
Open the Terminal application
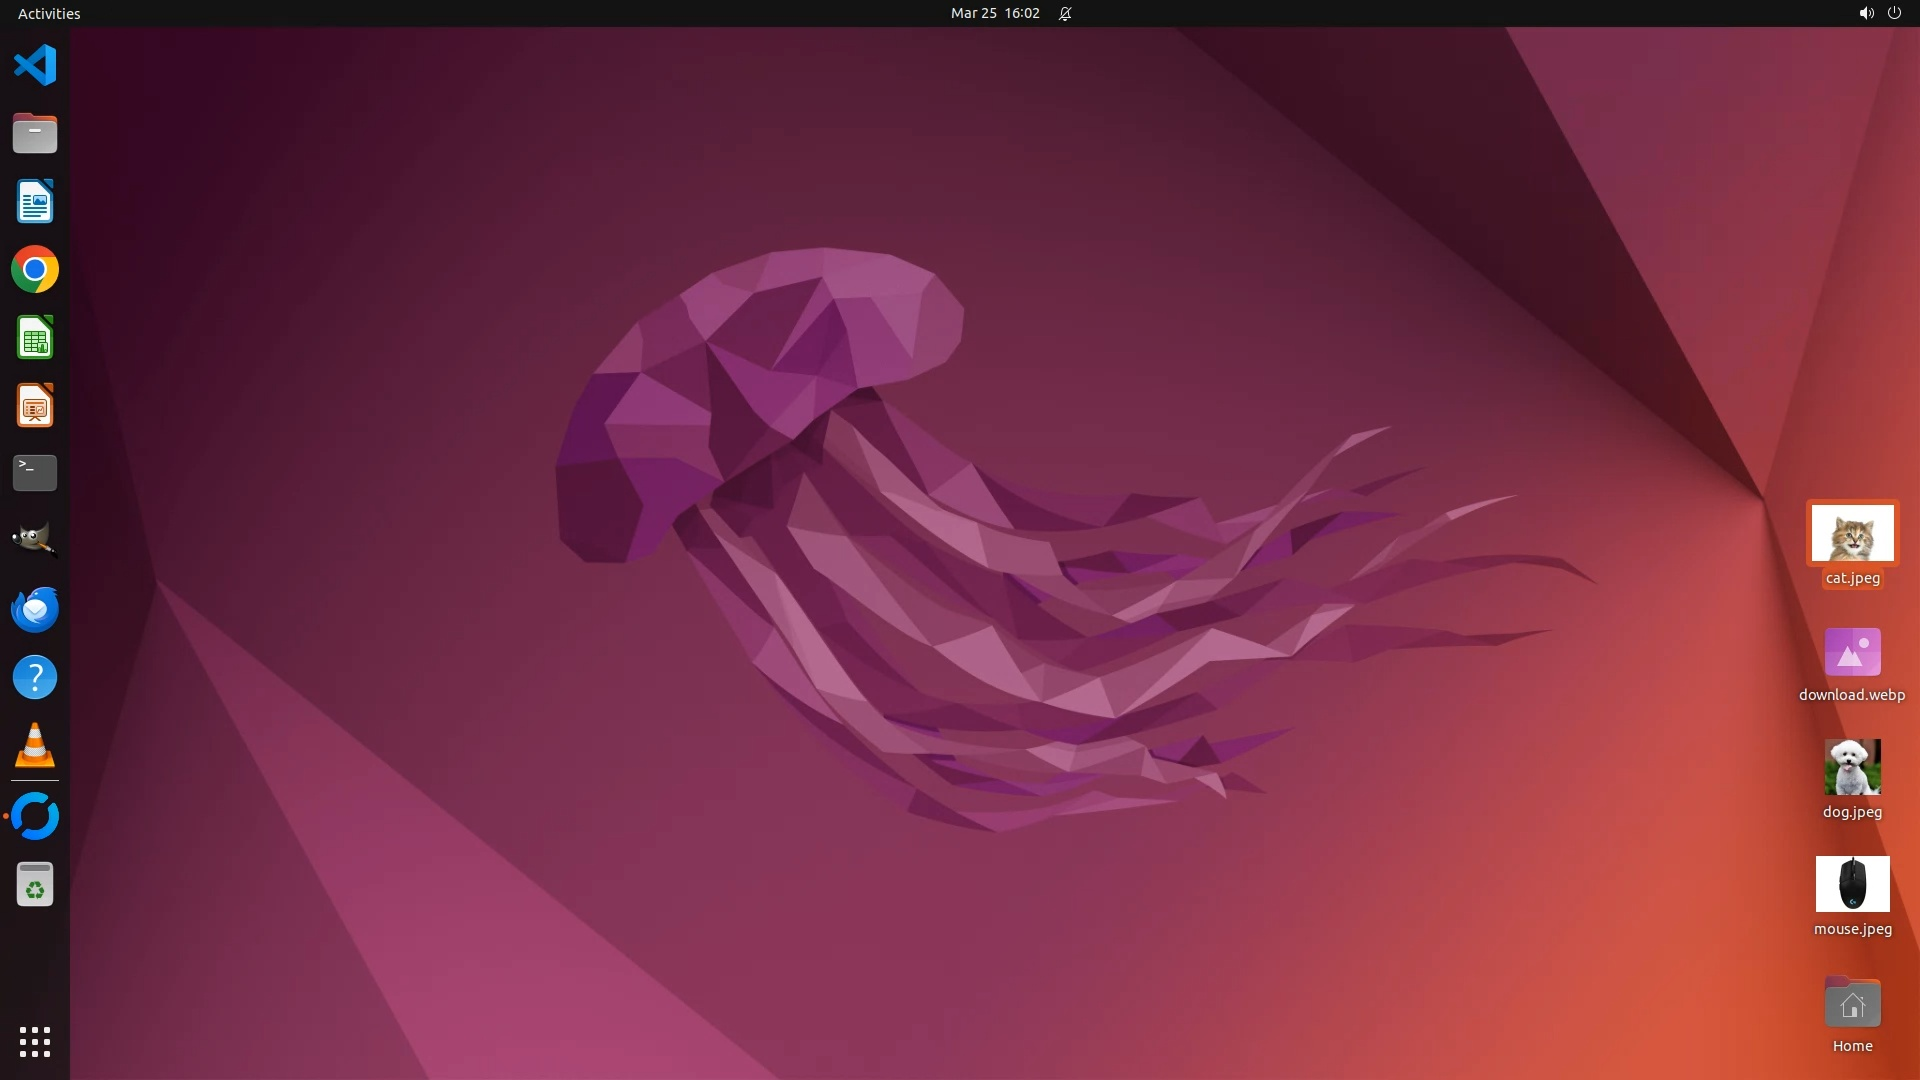tap(35, 473)
